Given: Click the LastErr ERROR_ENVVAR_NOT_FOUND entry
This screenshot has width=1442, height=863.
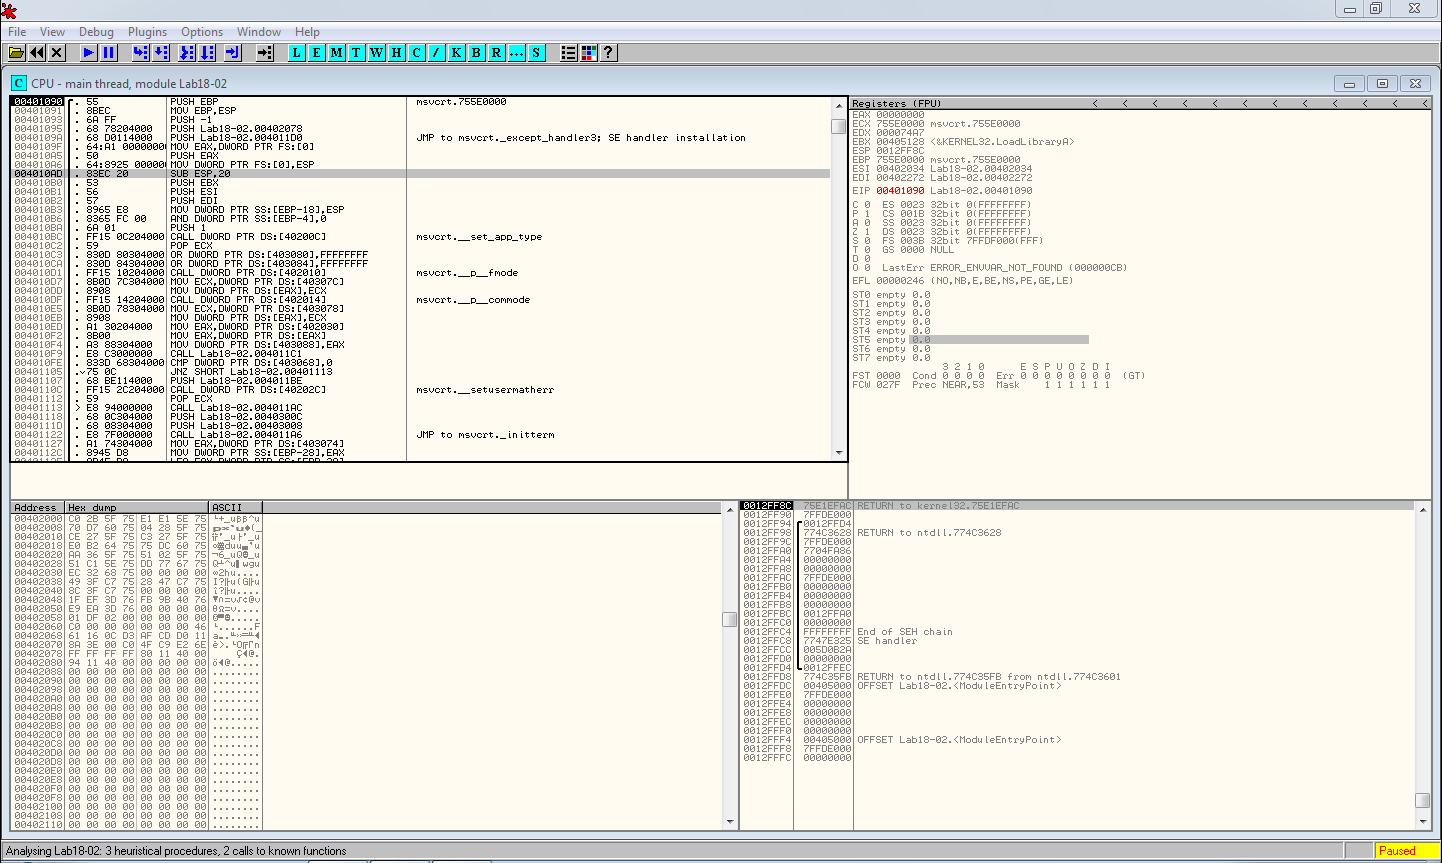Looking at the screenshot, I should [1004, 268].
